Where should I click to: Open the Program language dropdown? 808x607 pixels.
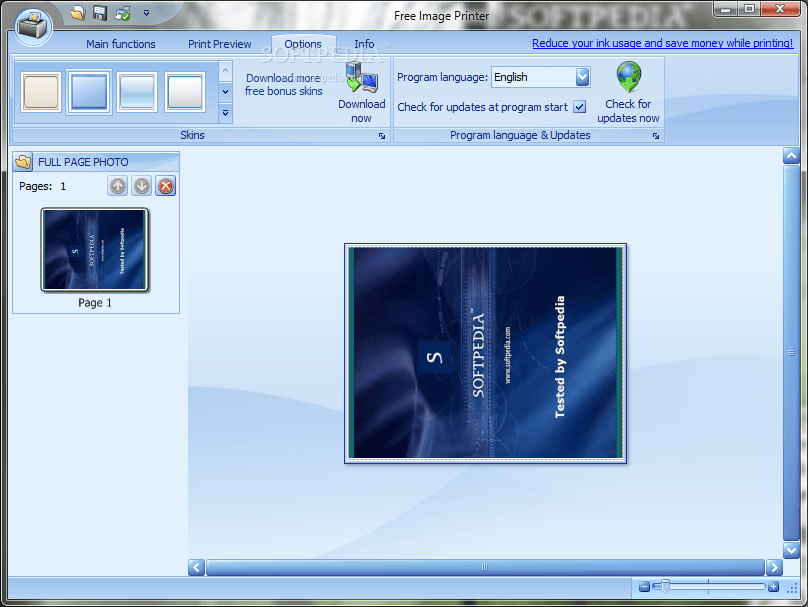582,77
